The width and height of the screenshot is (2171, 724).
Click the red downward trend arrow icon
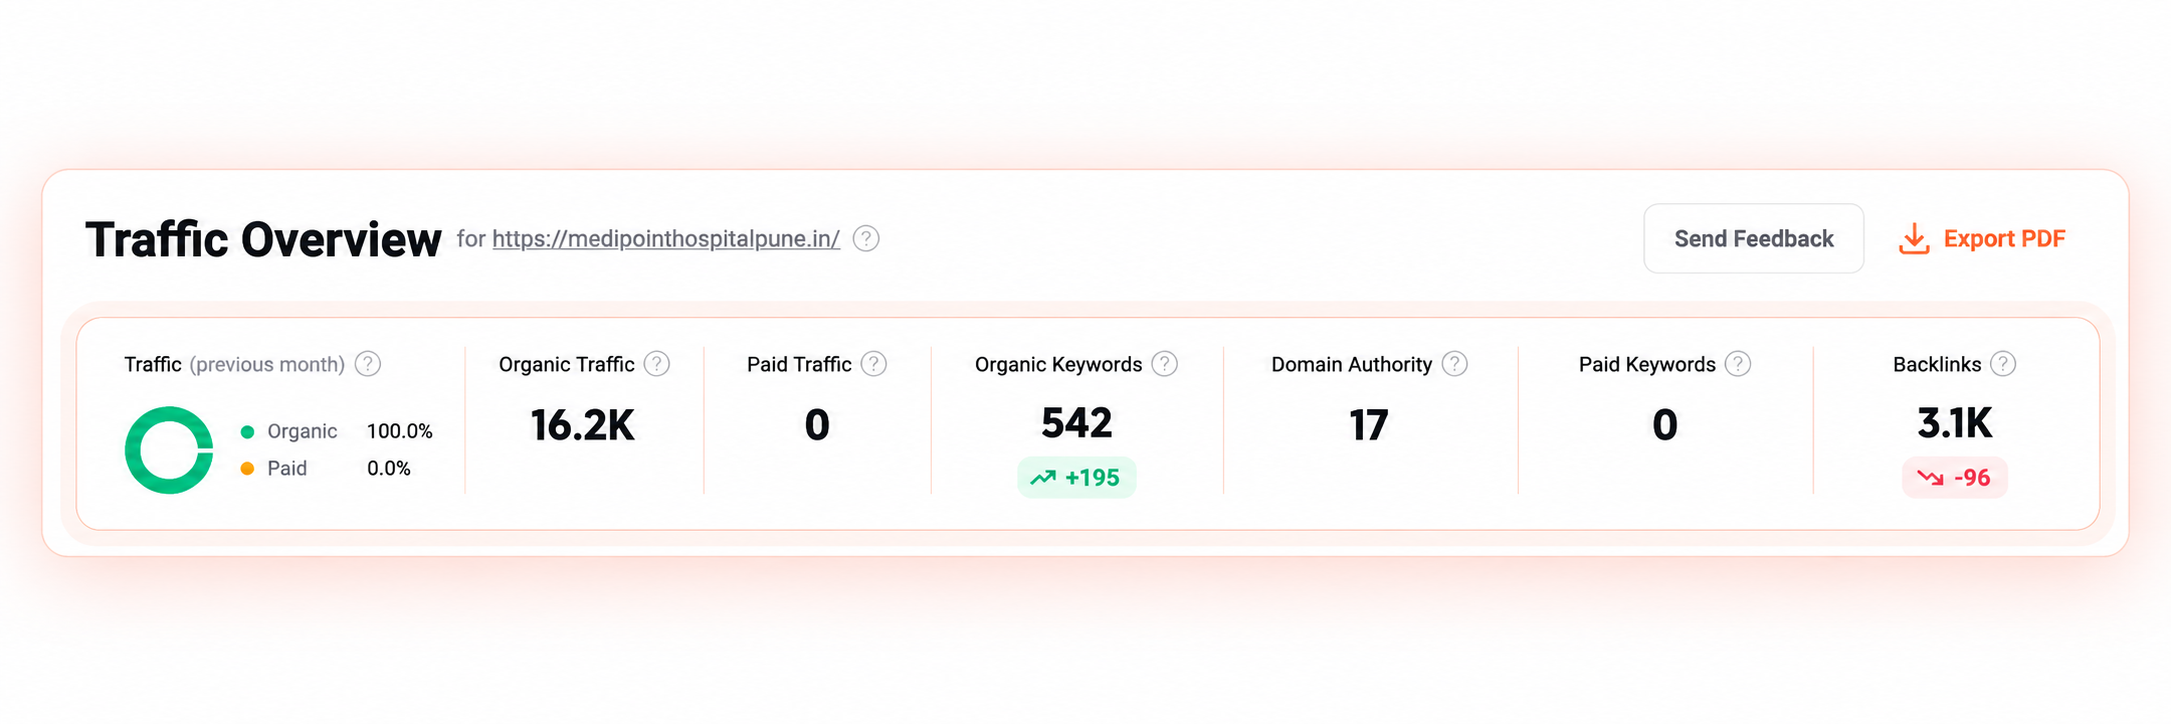pyautogui.click(x=1930, y=478)
